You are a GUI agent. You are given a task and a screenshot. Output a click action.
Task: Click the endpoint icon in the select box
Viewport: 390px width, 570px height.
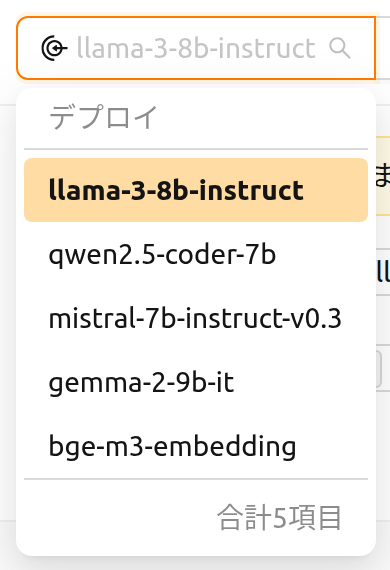click(54, 48)
